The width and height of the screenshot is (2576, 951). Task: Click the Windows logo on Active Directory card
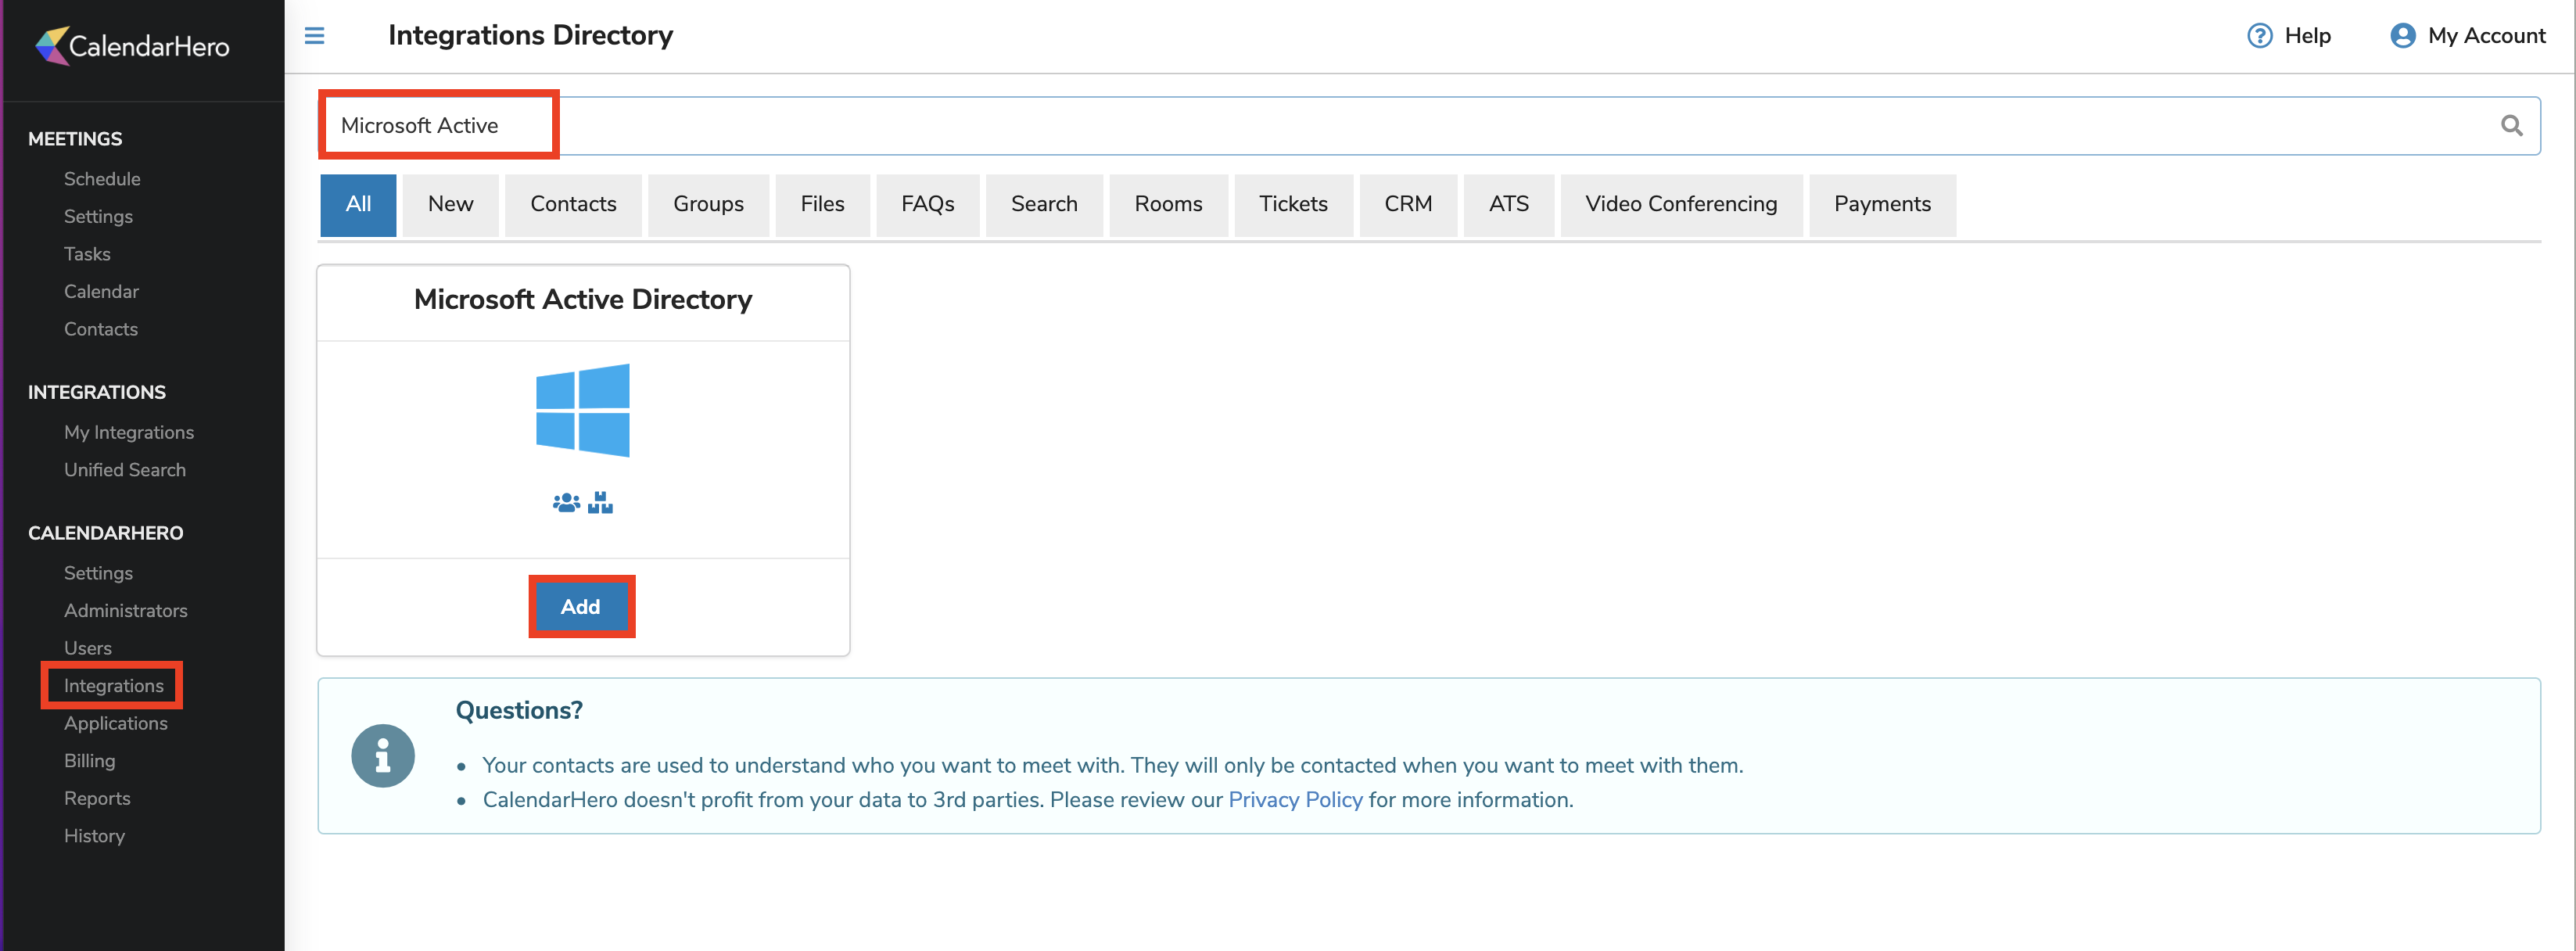pos(583,411)
